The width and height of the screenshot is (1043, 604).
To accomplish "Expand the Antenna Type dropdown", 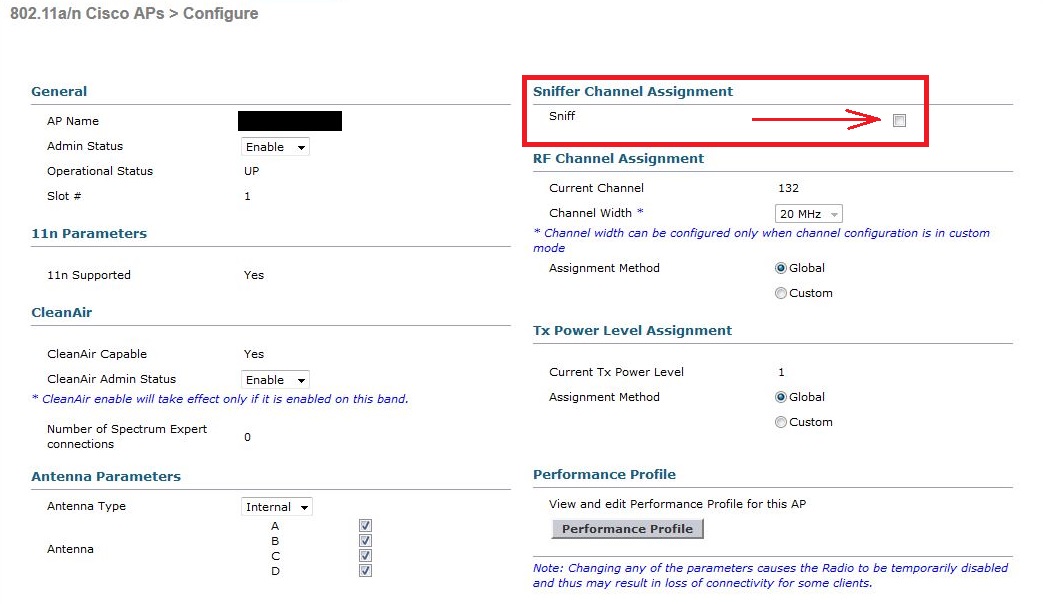I will [277, 507].
